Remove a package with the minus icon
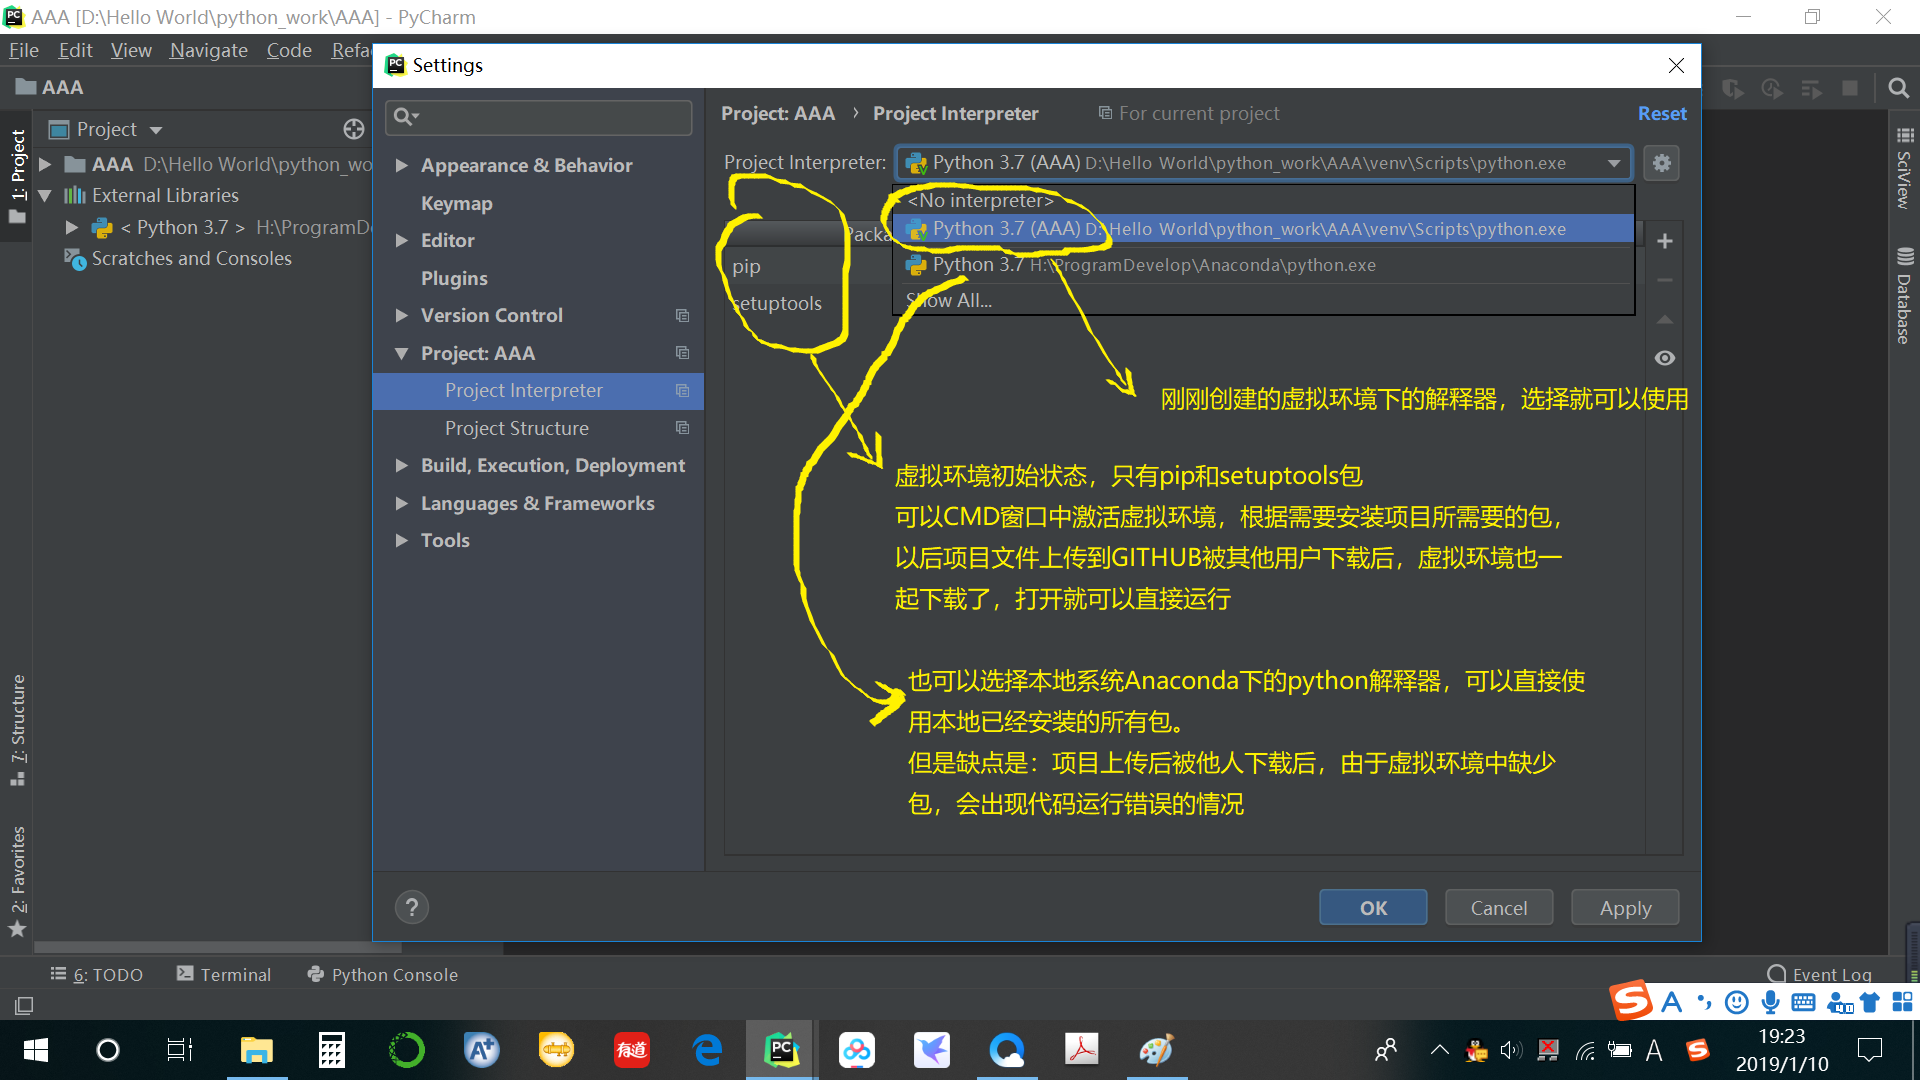Image resolution: width=1920 pixels, height=1080 pixels. [1664, 280]
